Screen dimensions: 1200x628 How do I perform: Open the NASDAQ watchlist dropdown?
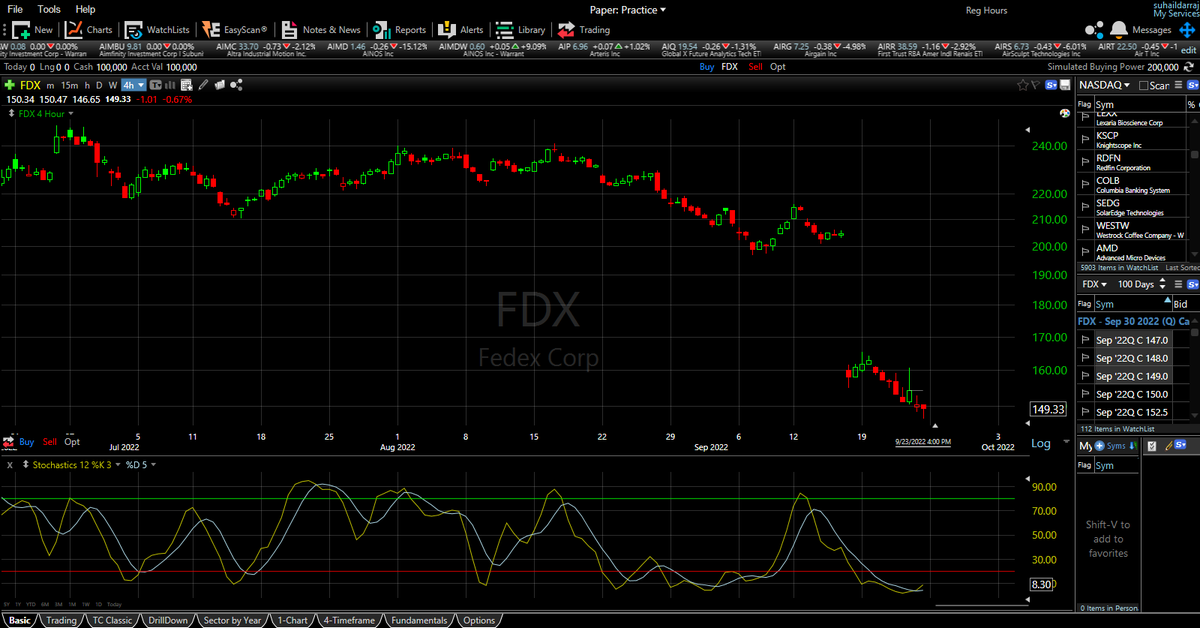1103,85
